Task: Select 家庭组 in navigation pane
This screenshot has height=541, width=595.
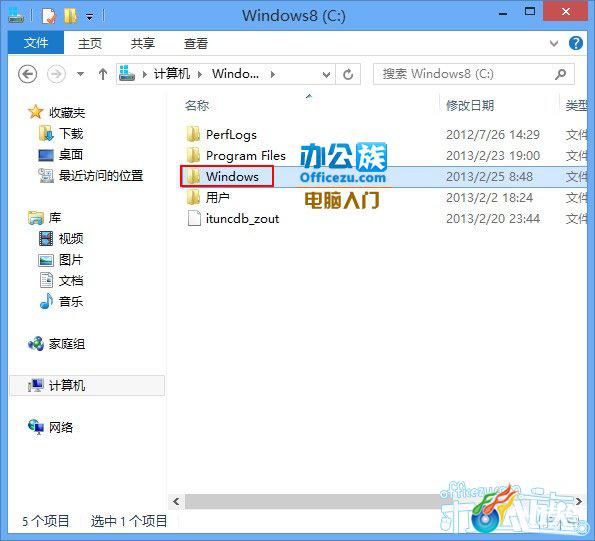Action: click(x=67, y=344)
